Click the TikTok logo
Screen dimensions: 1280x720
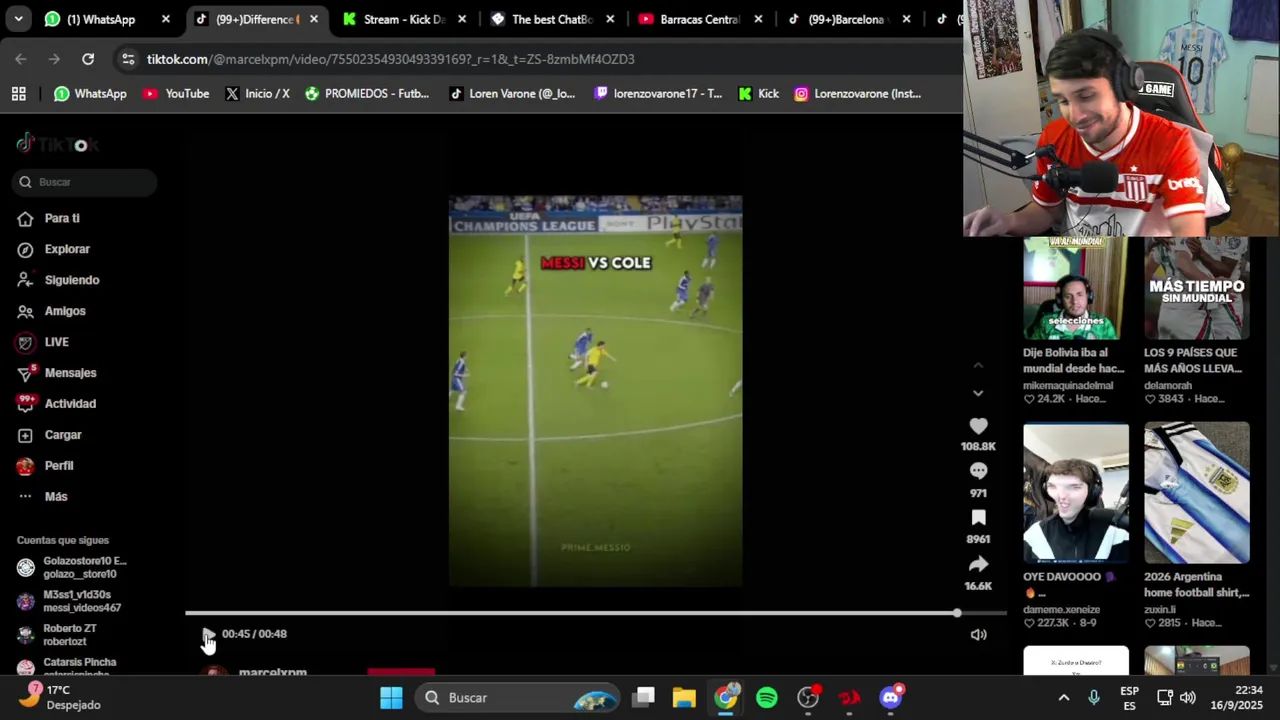pos(57,144)
